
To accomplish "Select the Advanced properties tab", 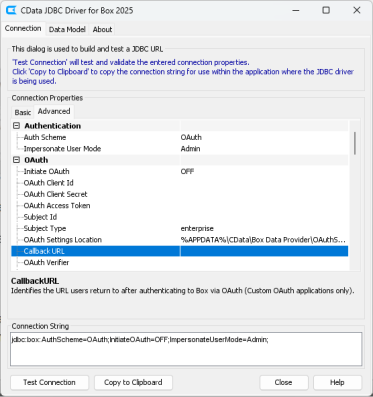I will click(54, 111).
